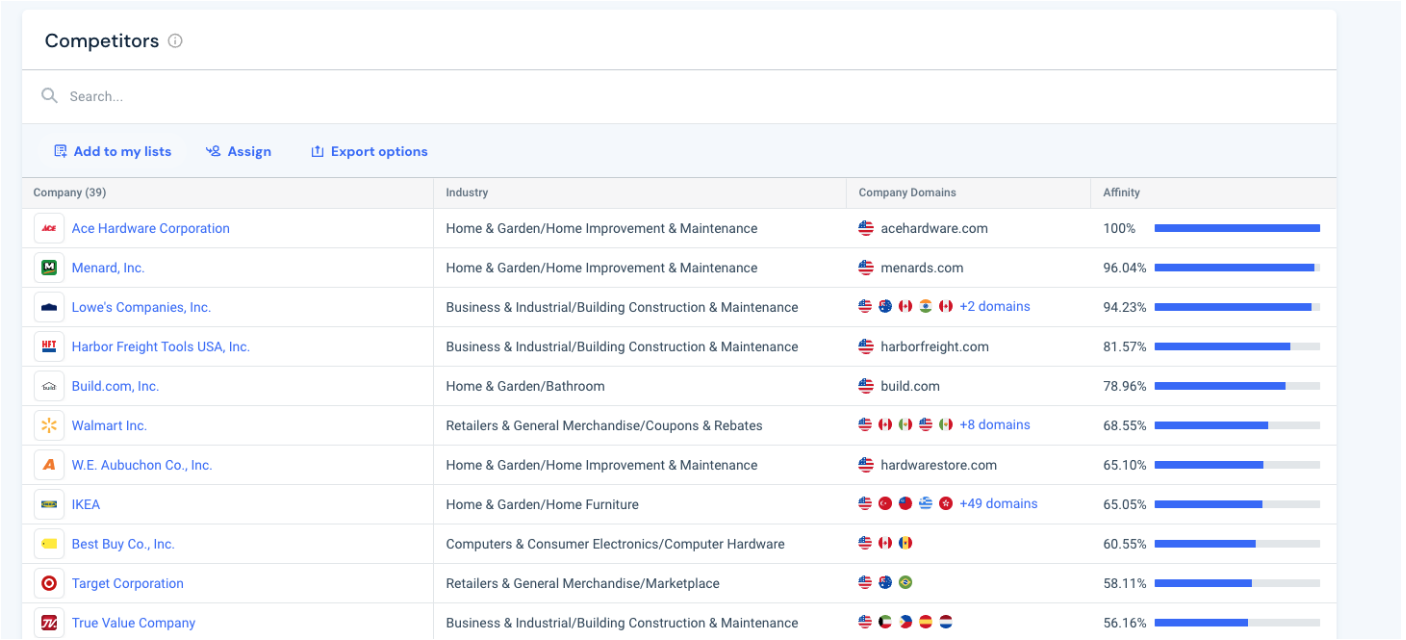Click the harborfreight.com domain text
The height and width of the screenshot is (640, 1406).
pyautogui.click(x=935, y=347)
